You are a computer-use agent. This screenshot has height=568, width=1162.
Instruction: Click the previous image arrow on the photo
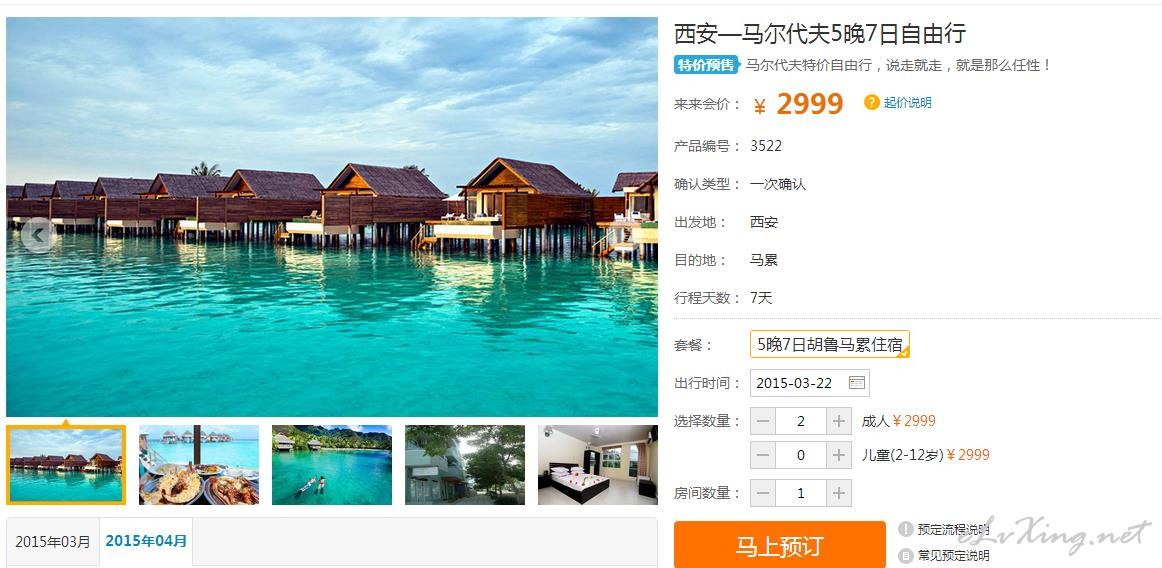pyautogui.click(x=38, y=236)
